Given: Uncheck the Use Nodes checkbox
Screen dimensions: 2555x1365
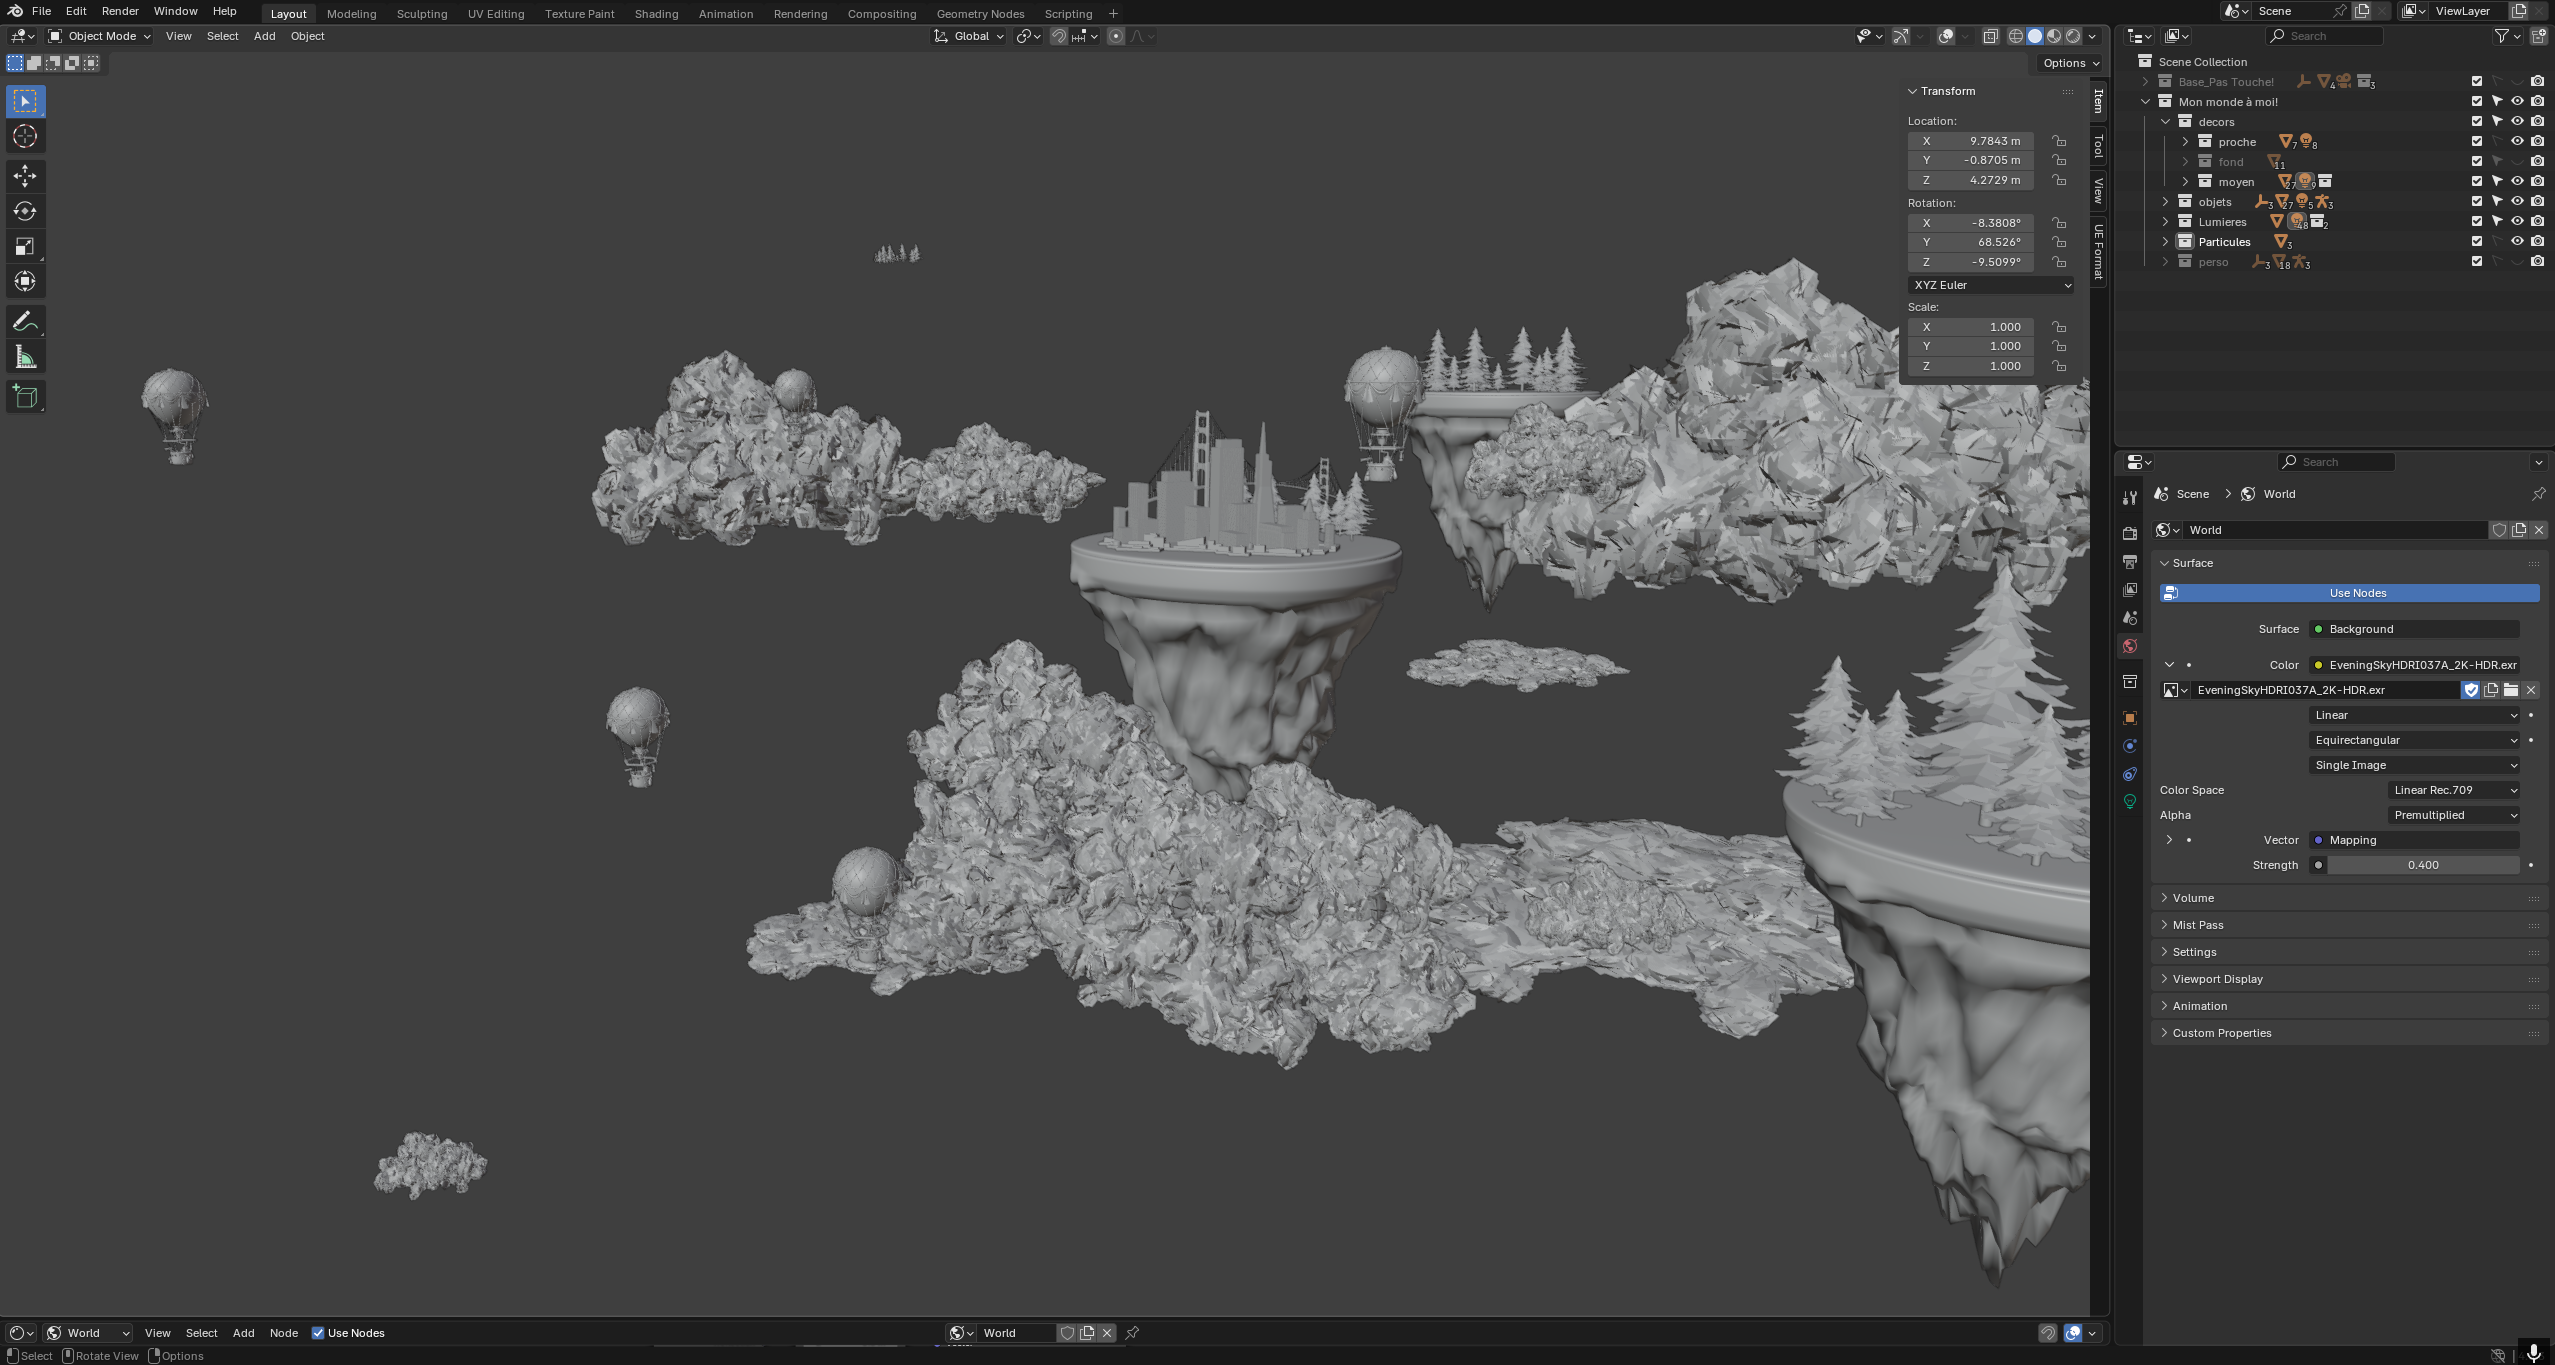Looking at the screenshot, I should coord(318,1333).
